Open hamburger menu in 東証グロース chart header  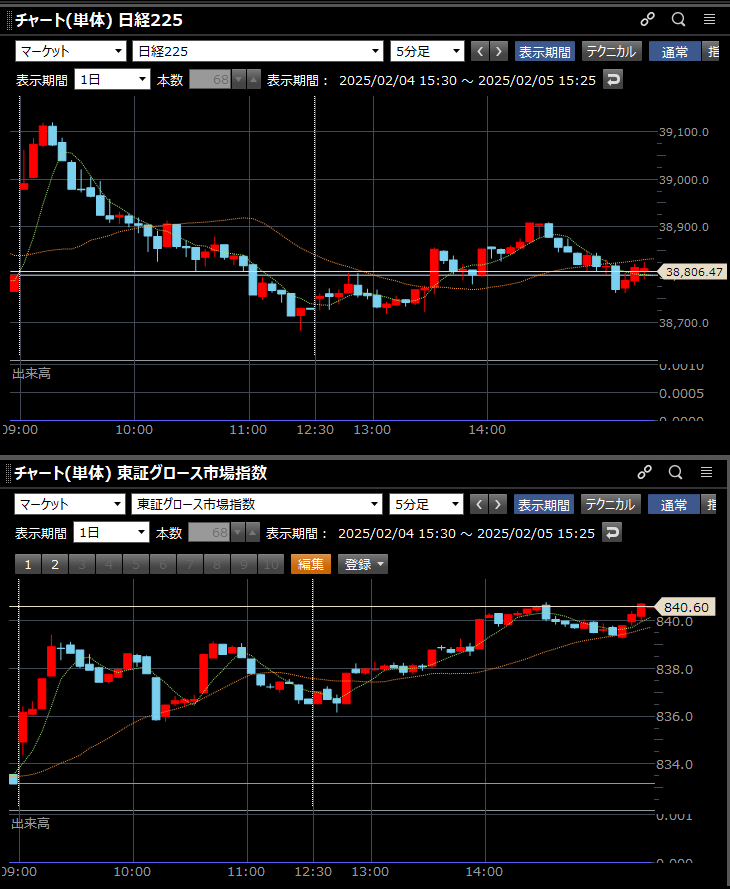click(706, 472)
